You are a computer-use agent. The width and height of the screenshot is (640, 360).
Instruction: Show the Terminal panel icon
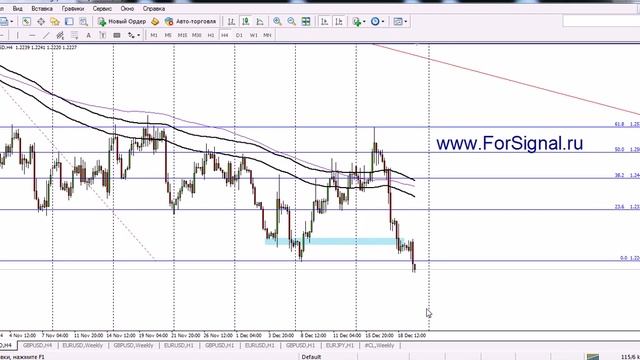point(69,22)
